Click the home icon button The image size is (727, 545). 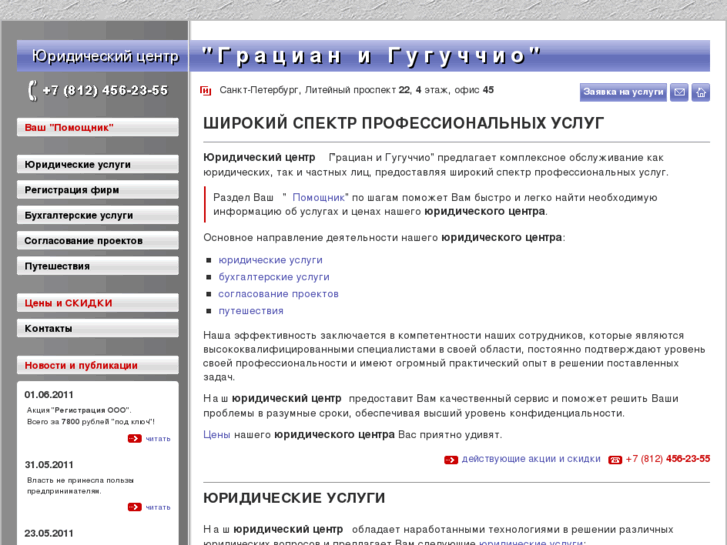click(701, 92)
